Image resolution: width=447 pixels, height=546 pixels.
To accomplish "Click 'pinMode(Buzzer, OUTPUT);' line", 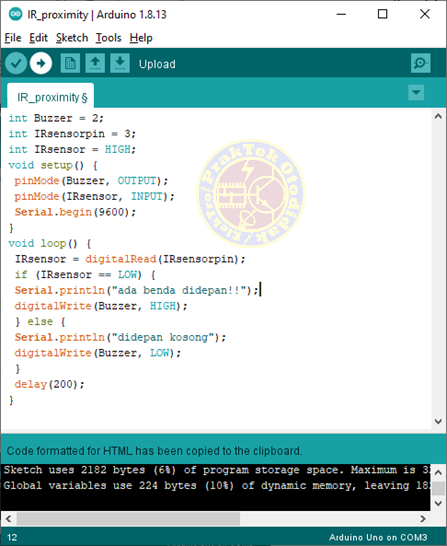I will click(91, 181).
